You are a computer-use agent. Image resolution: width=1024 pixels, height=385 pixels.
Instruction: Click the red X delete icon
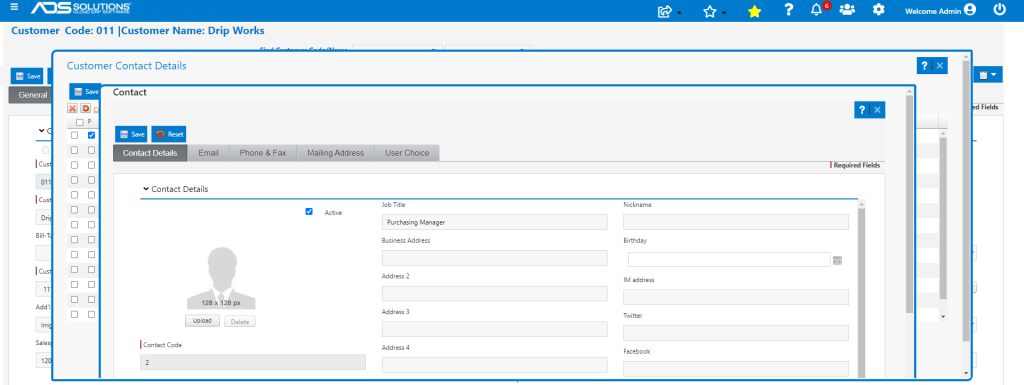point(72,108)
